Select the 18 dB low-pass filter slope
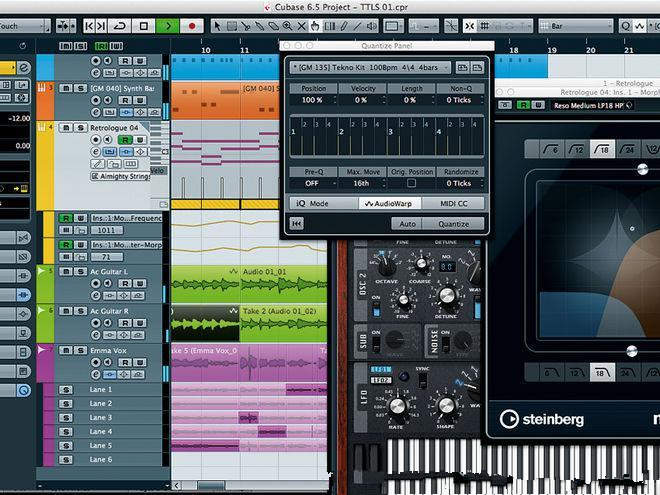Screen dimensions: 660x495 pyautogui.click(x=602, y=373)
